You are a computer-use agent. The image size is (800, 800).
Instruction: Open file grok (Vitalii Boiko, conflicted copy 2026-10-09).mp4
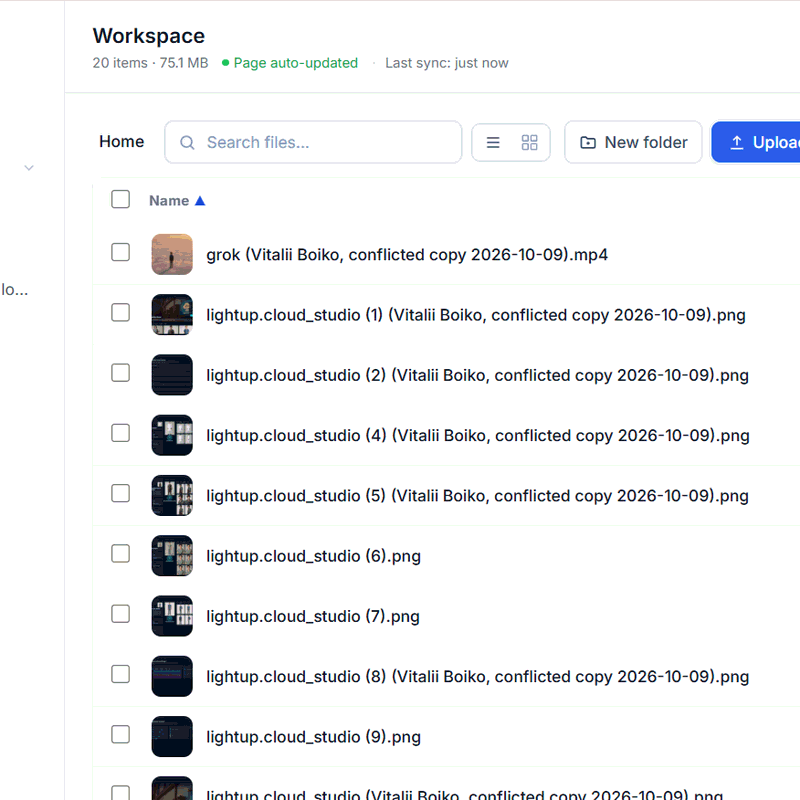pyautogui.click(x=407, y=254)
